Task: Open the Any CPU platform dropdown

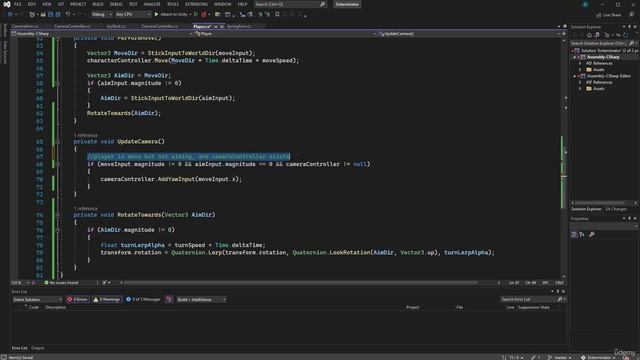Action: tap(133, 14)
